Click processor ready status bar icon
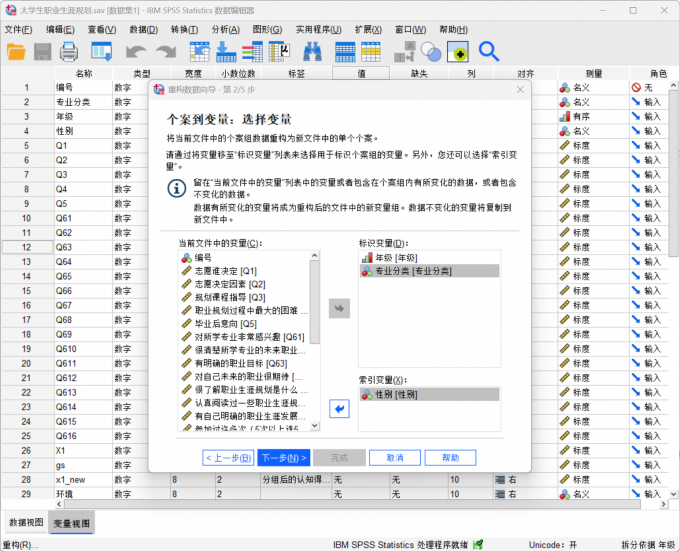 pyautogui.click(x=478, y=544)
